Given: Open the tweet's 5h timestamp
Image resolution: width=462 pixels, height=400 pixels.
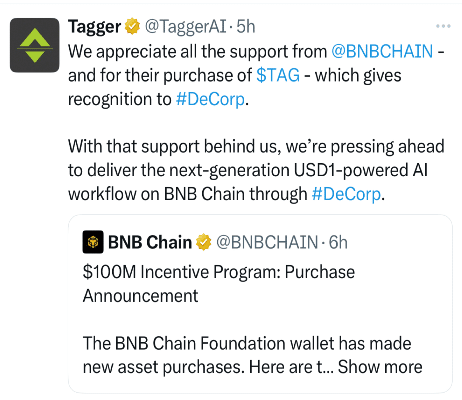Looking at the screenshot, I should tap(246, 26).
